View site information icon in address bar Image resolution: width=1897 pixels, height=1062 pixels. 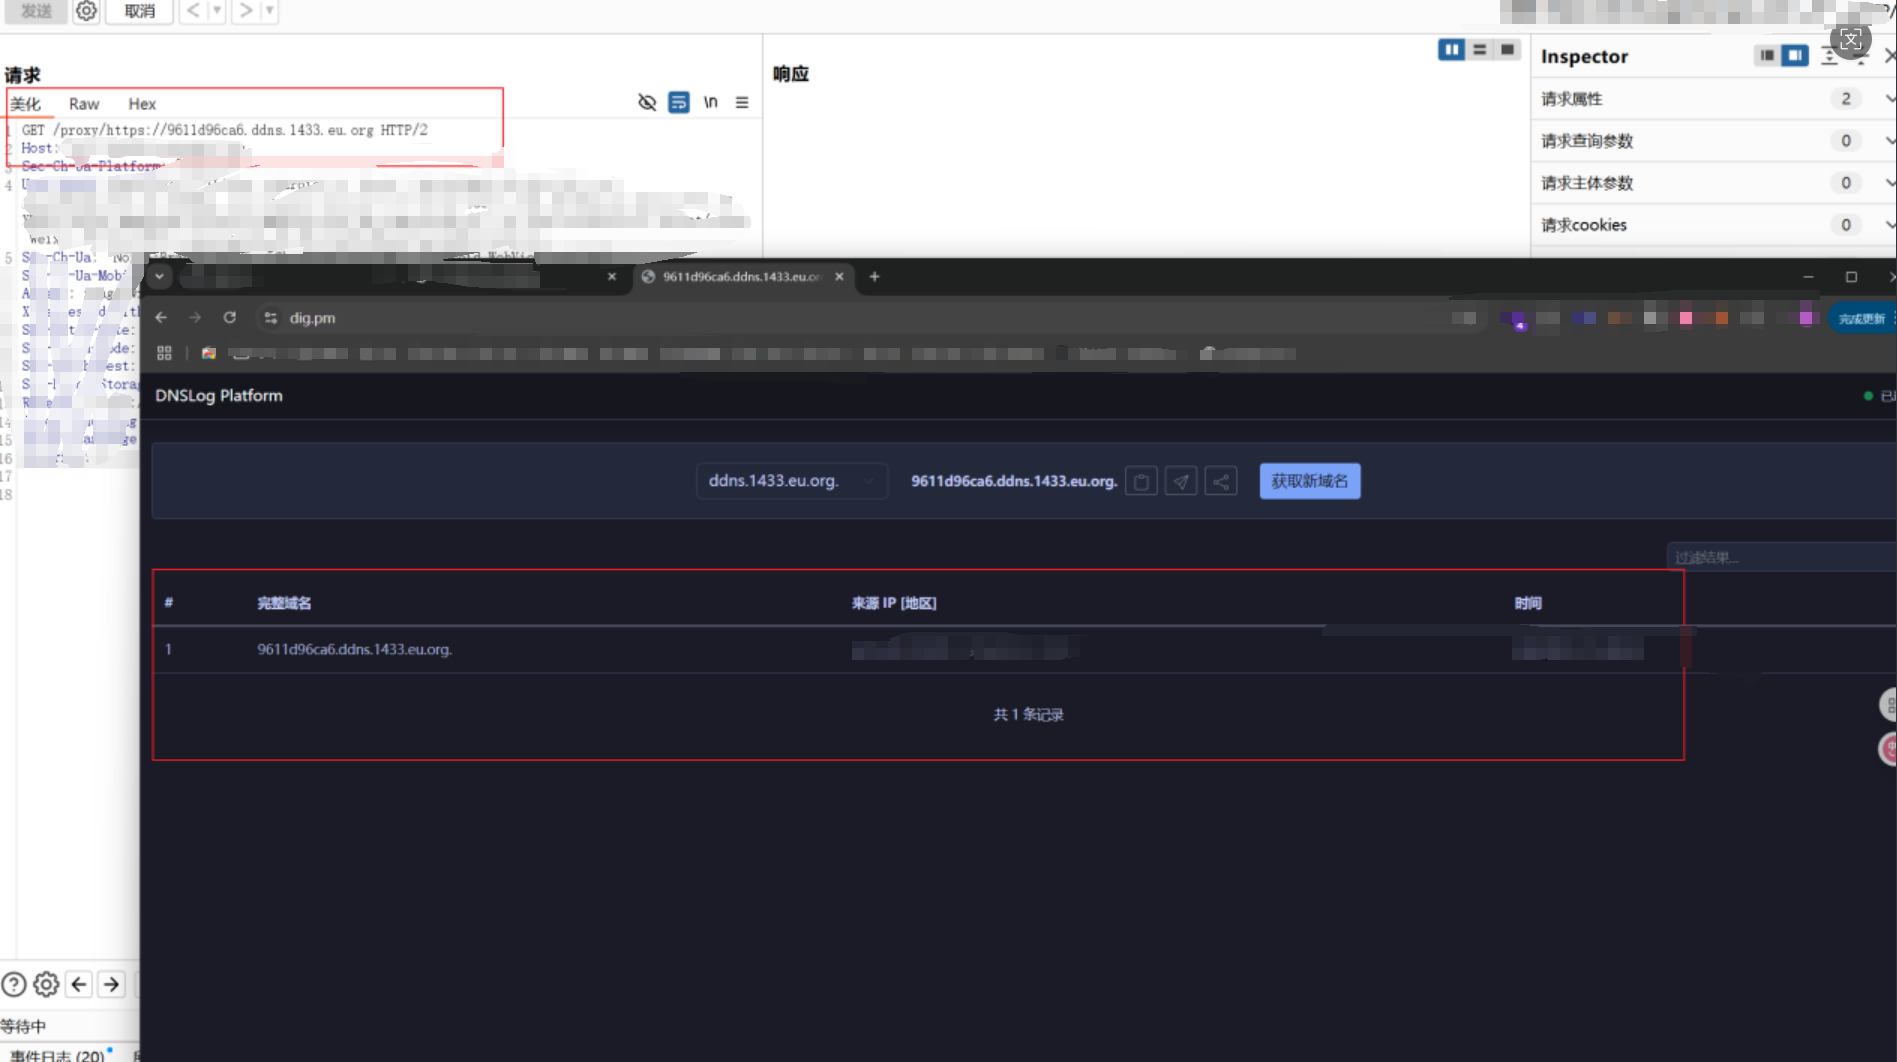(x=270, y=318)
